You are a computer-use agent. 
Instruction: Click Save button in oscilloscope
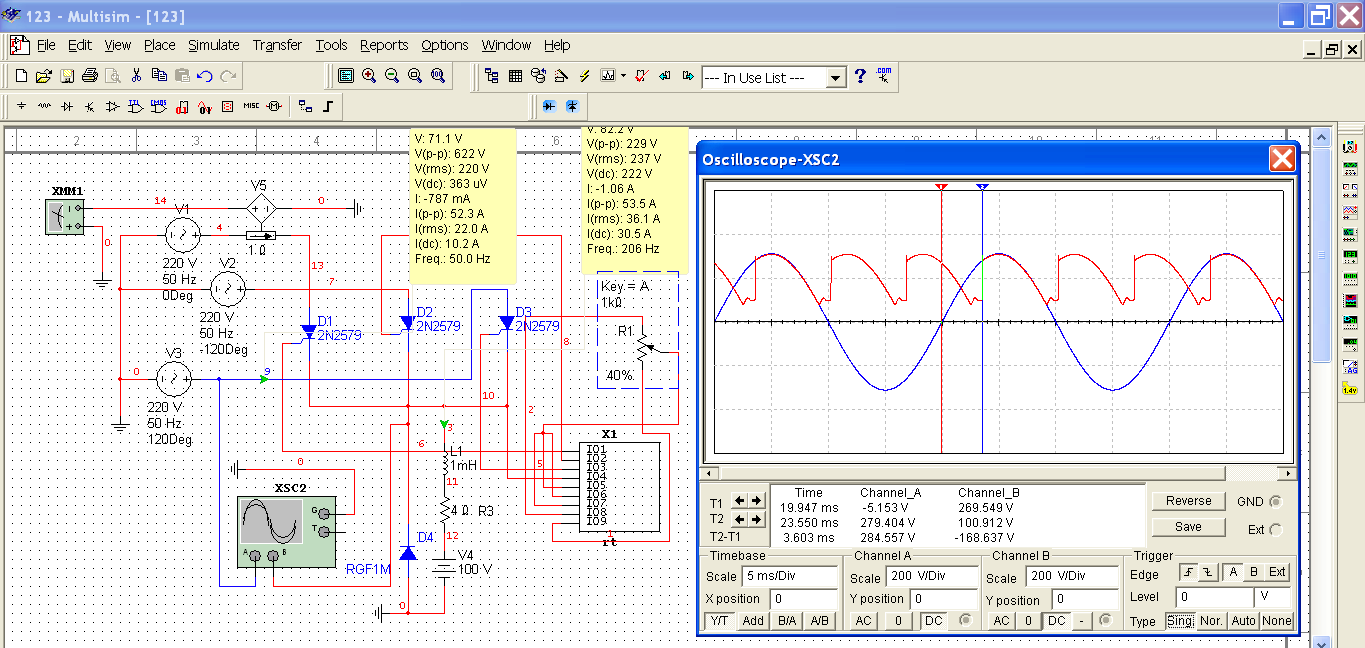click(1188, 527)
